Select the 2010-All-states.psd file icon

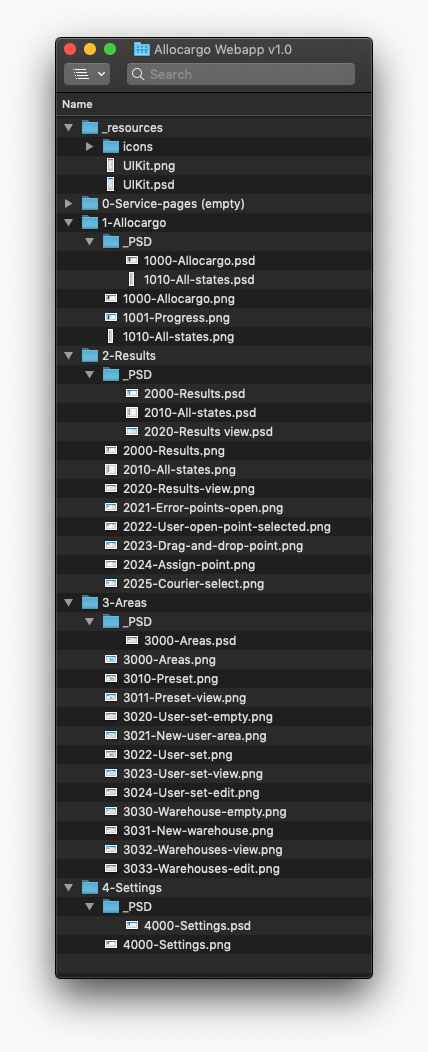132,413
